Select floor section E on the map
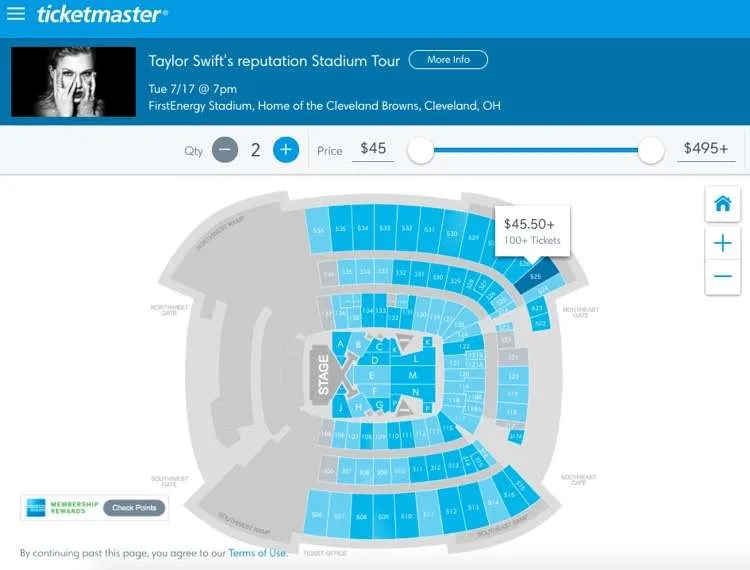 point(371,375)
